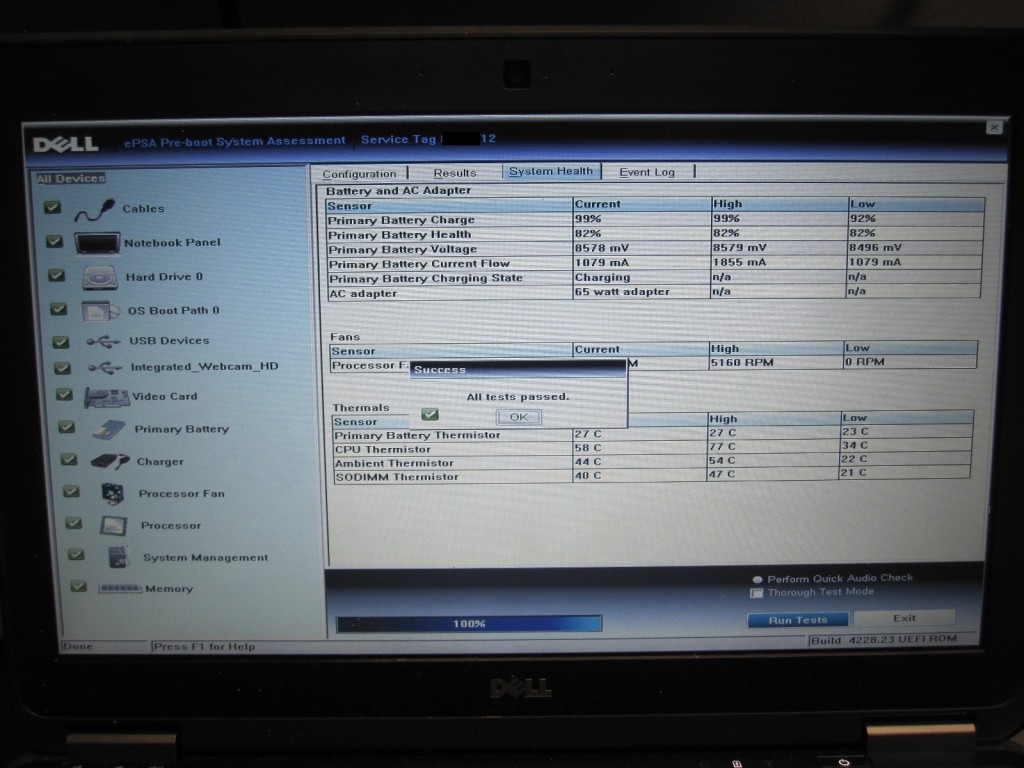This screenshot has height=768, width=1024.
Task: Select the Video Card icon
Action: (107, 398)
